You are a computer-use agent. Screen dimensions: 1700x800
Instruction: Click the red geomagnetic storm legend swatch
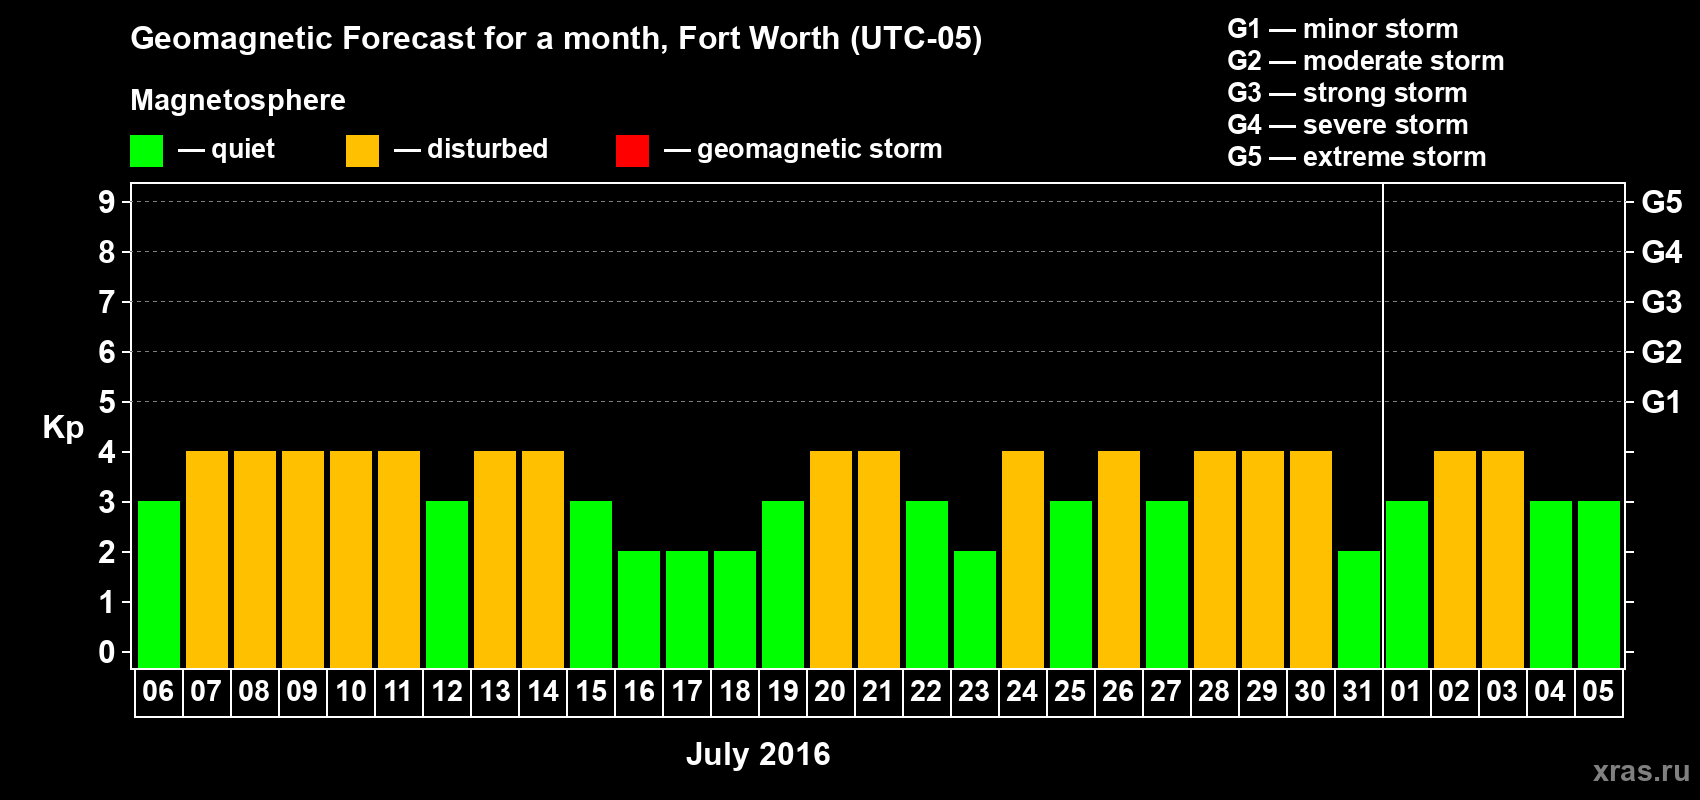click(x=632, y=151)
